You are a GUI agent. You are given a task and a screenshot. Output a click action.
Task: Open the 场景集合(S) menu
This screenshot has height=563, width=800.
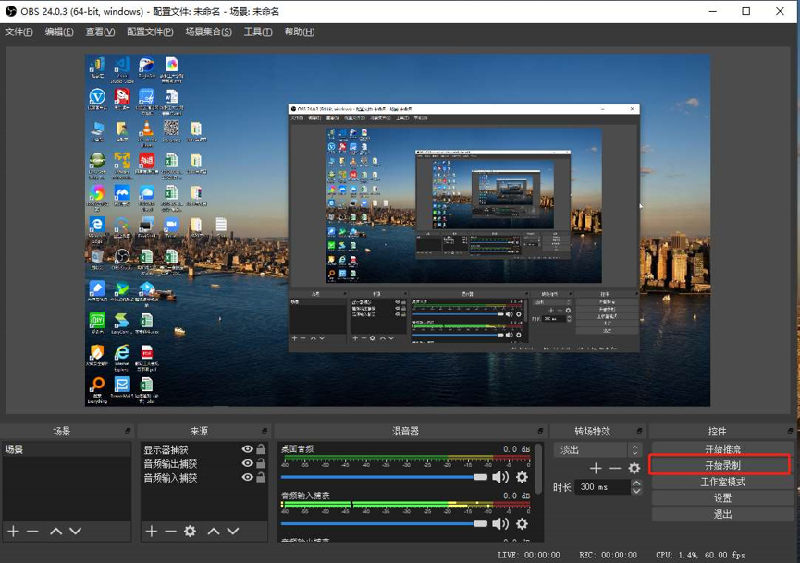(208, 32)
